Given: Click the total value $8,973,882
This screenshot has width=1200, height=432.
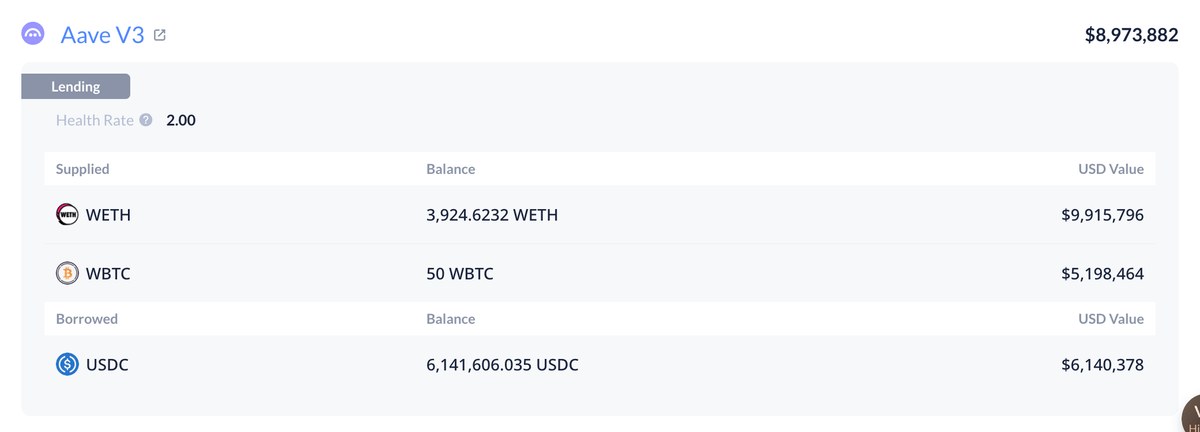Looking at the screenshot, I should (1131, 35).
